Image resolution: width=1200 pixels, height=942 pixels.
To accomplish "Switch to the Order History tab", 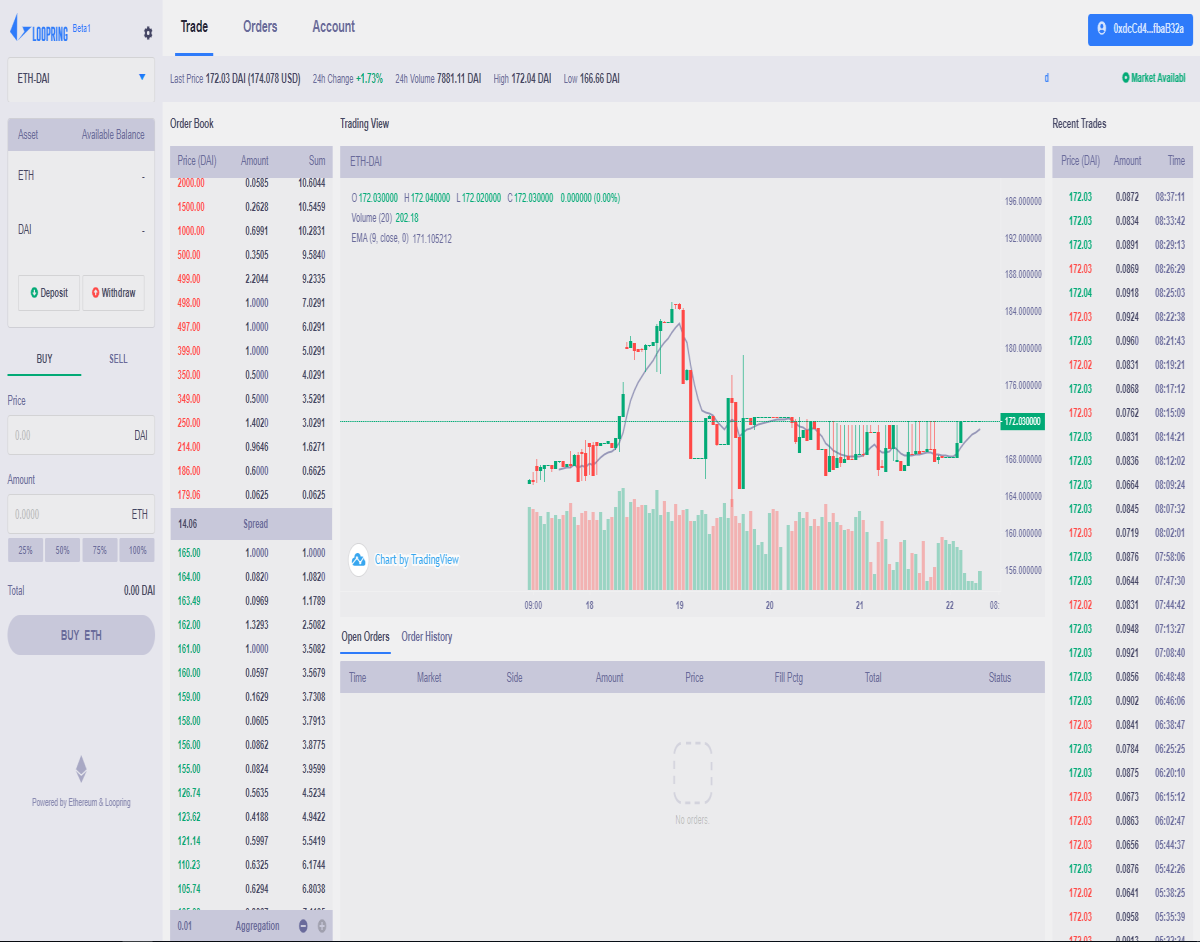I will 427,636.
